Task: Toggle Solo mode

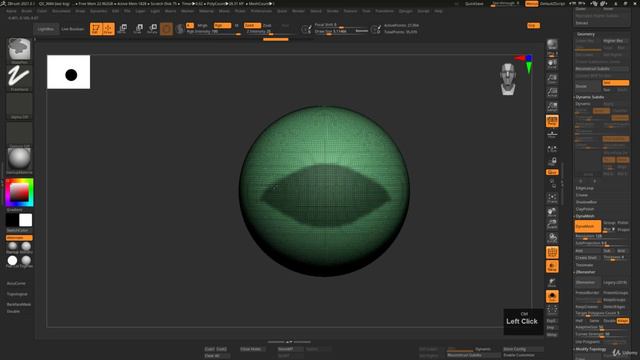Action: (552, 296)
